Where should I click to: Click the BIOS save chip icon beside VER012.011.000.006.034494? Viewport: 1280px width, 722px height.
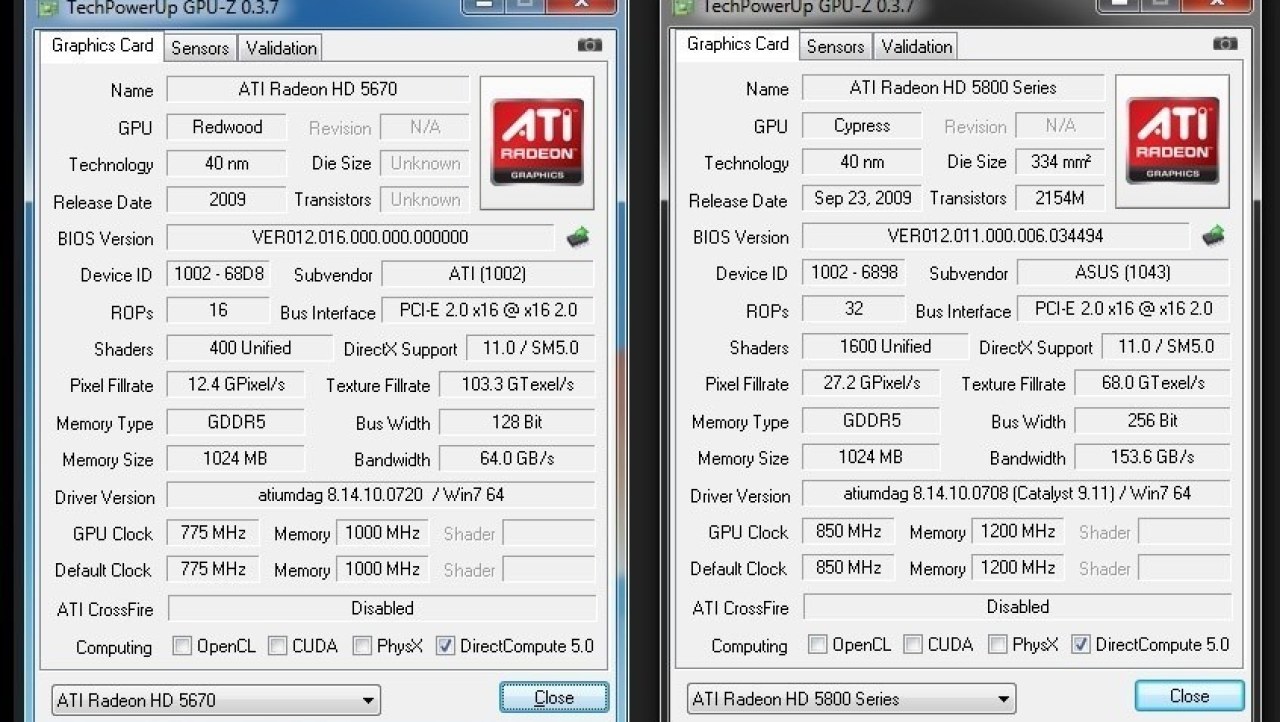[x=1213, y=236]
